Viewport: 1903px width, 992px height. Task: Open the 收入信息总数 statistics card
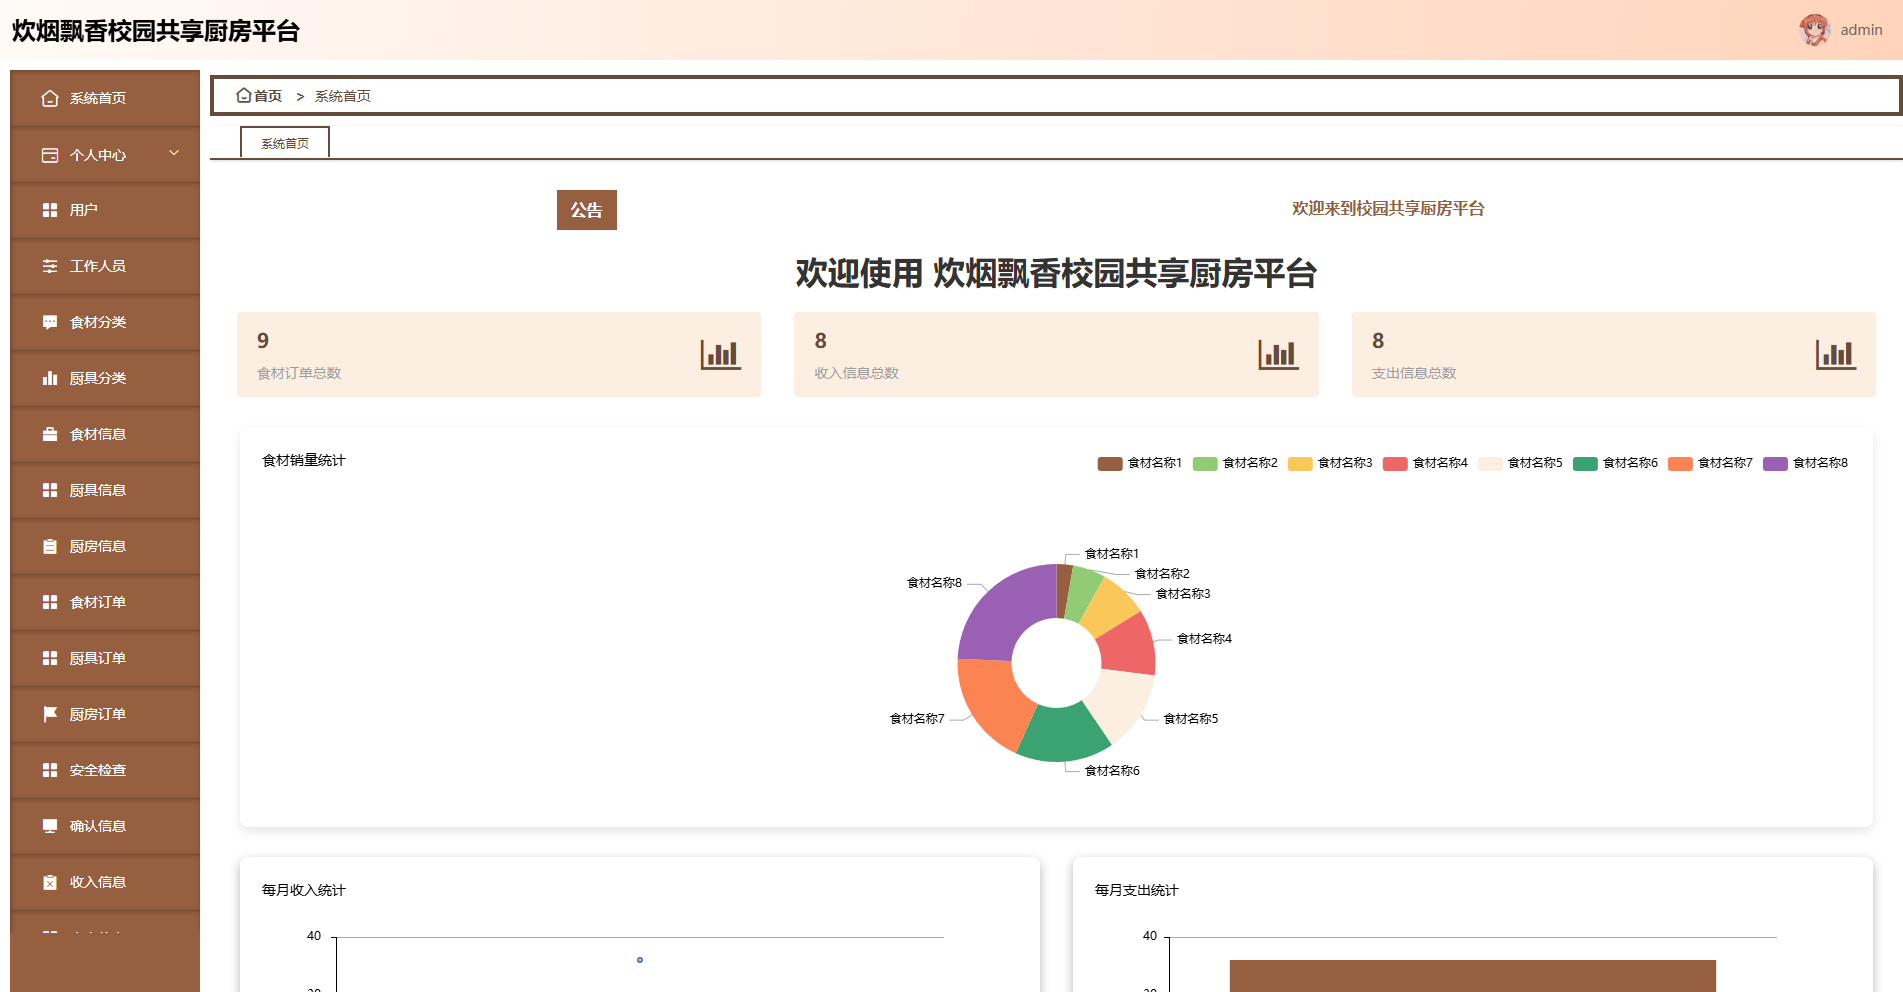pos(1056,354)
